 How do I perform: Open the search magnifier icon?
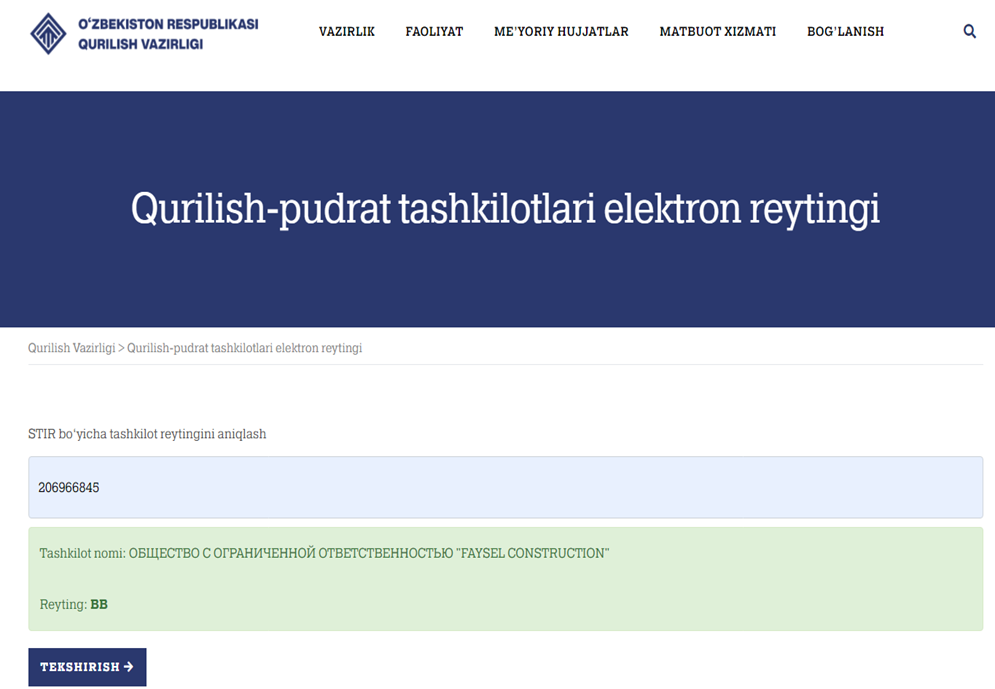pyautogui.click(x=969, y=31)
